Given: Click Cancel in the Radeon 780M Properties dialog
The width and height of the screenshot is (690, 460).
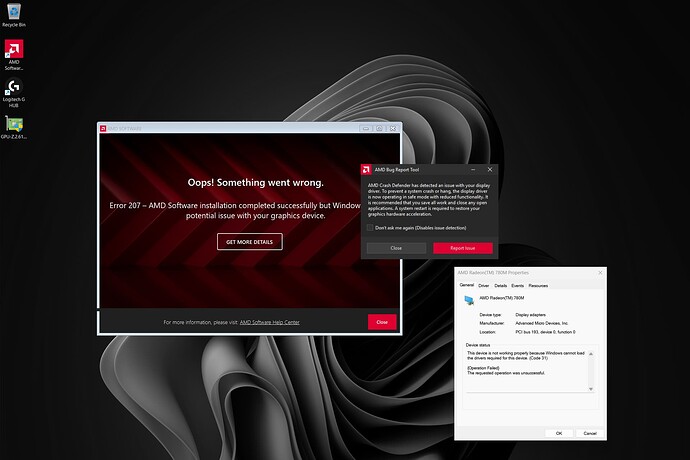Looking at the screenshot, I should 590,433.
